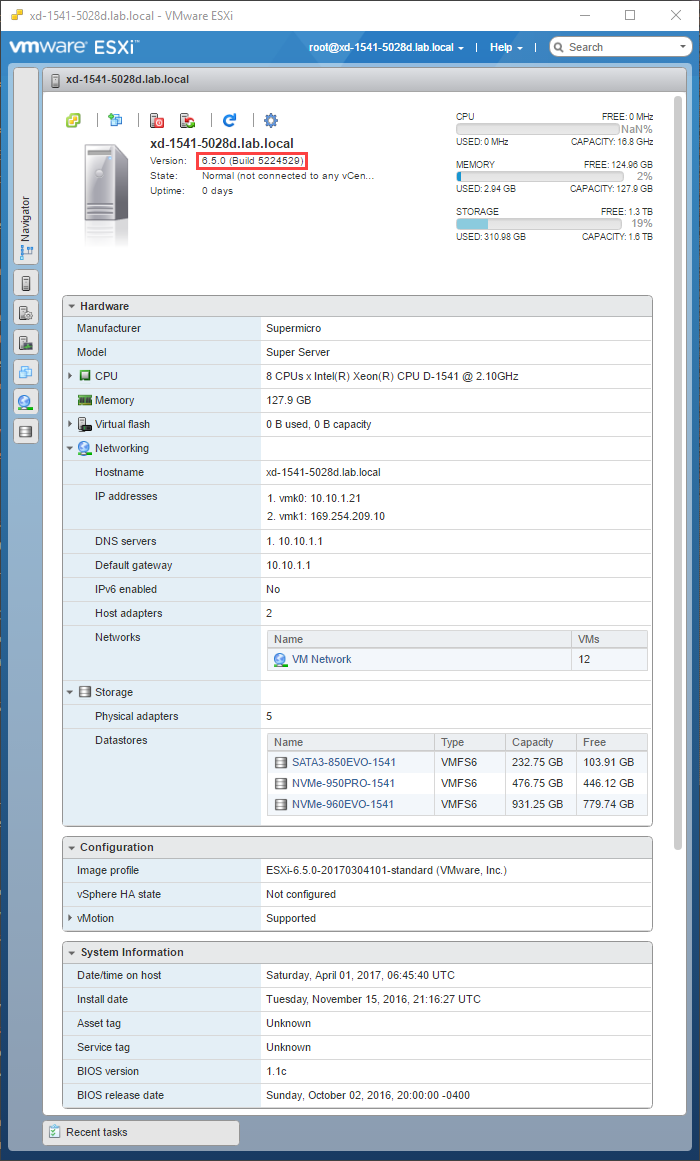
Task: Click the search magnifier icon
Action: click(559, 47)
